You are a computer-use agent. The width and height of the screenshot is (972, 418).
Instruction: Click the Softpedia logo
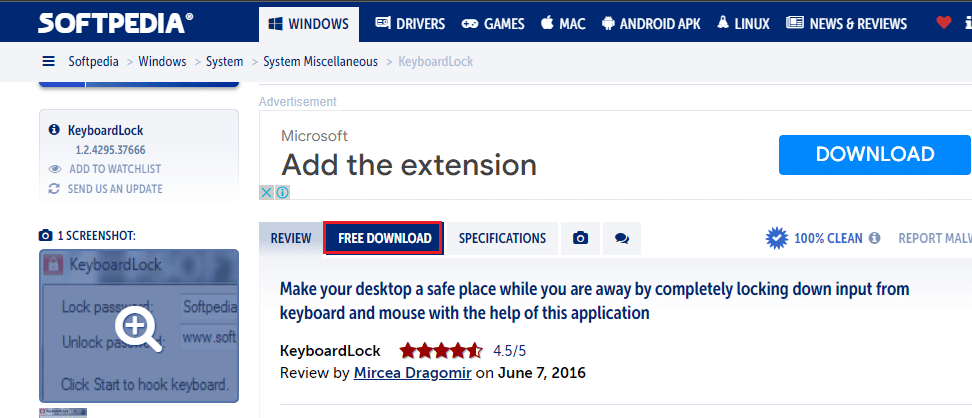(x=115, y=24)
